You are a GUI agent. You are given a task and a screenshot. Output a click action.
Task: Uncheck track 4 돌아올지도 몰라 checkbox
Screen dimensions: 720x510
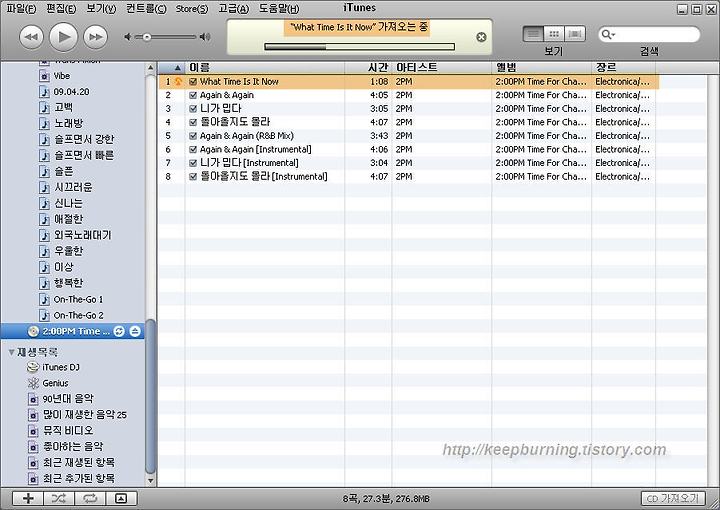coord(193,123)
